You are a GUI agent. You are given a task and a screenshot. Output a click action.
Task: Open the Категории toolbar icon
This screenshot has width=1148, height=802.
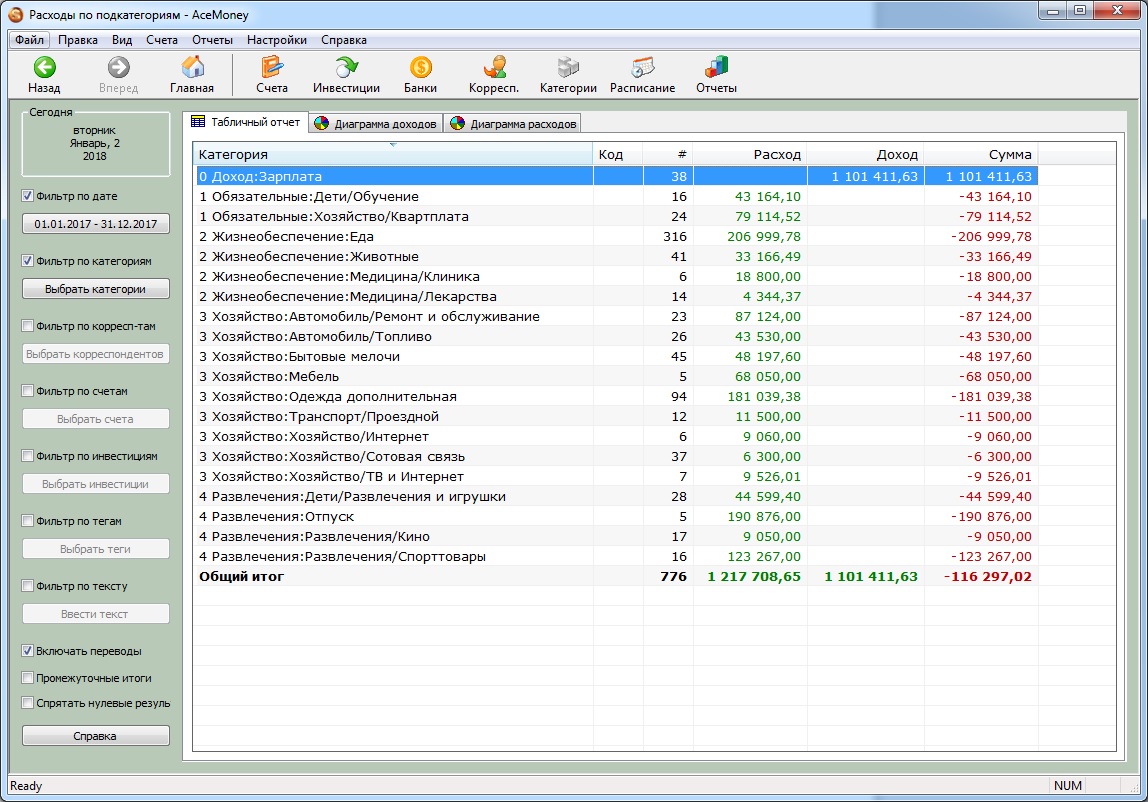568,67
